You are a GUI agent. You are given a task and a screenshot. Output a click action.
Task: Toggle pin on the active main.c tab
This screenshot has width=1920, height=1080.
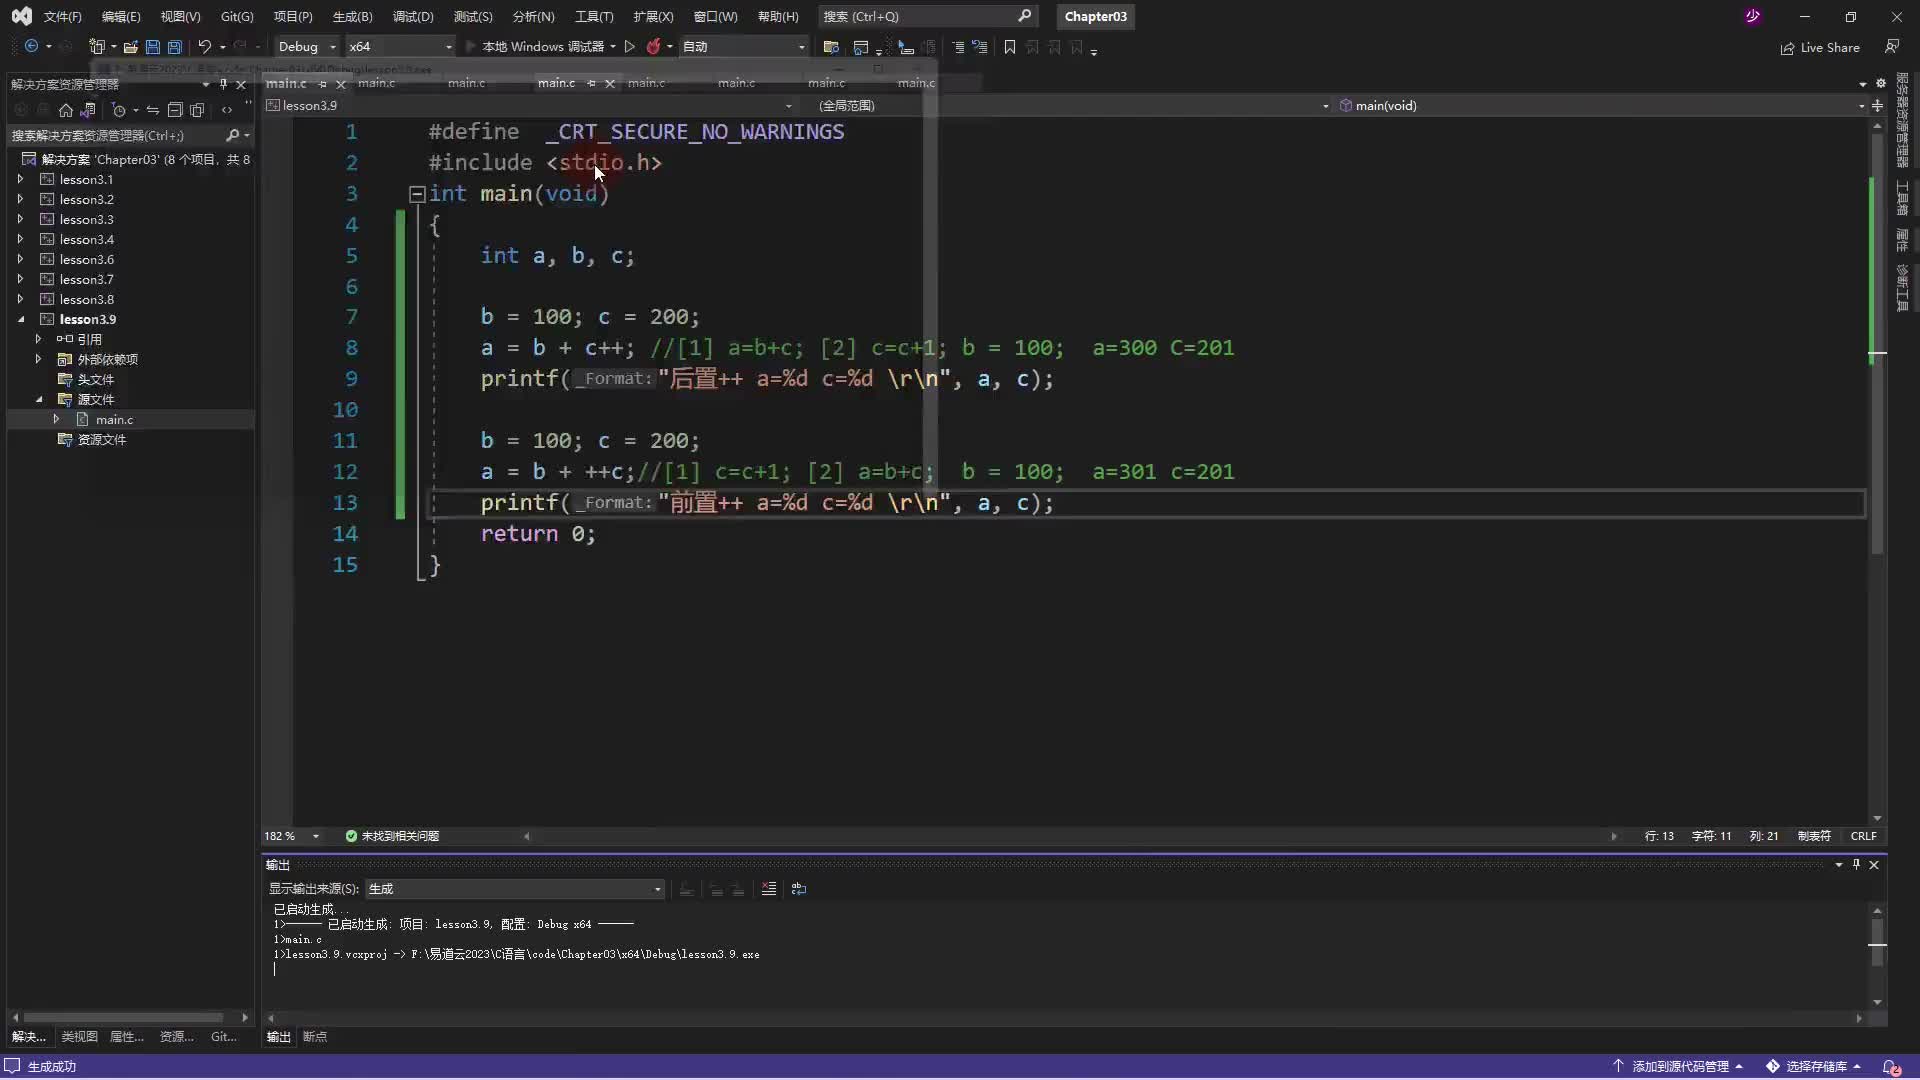tap(591, 83)
